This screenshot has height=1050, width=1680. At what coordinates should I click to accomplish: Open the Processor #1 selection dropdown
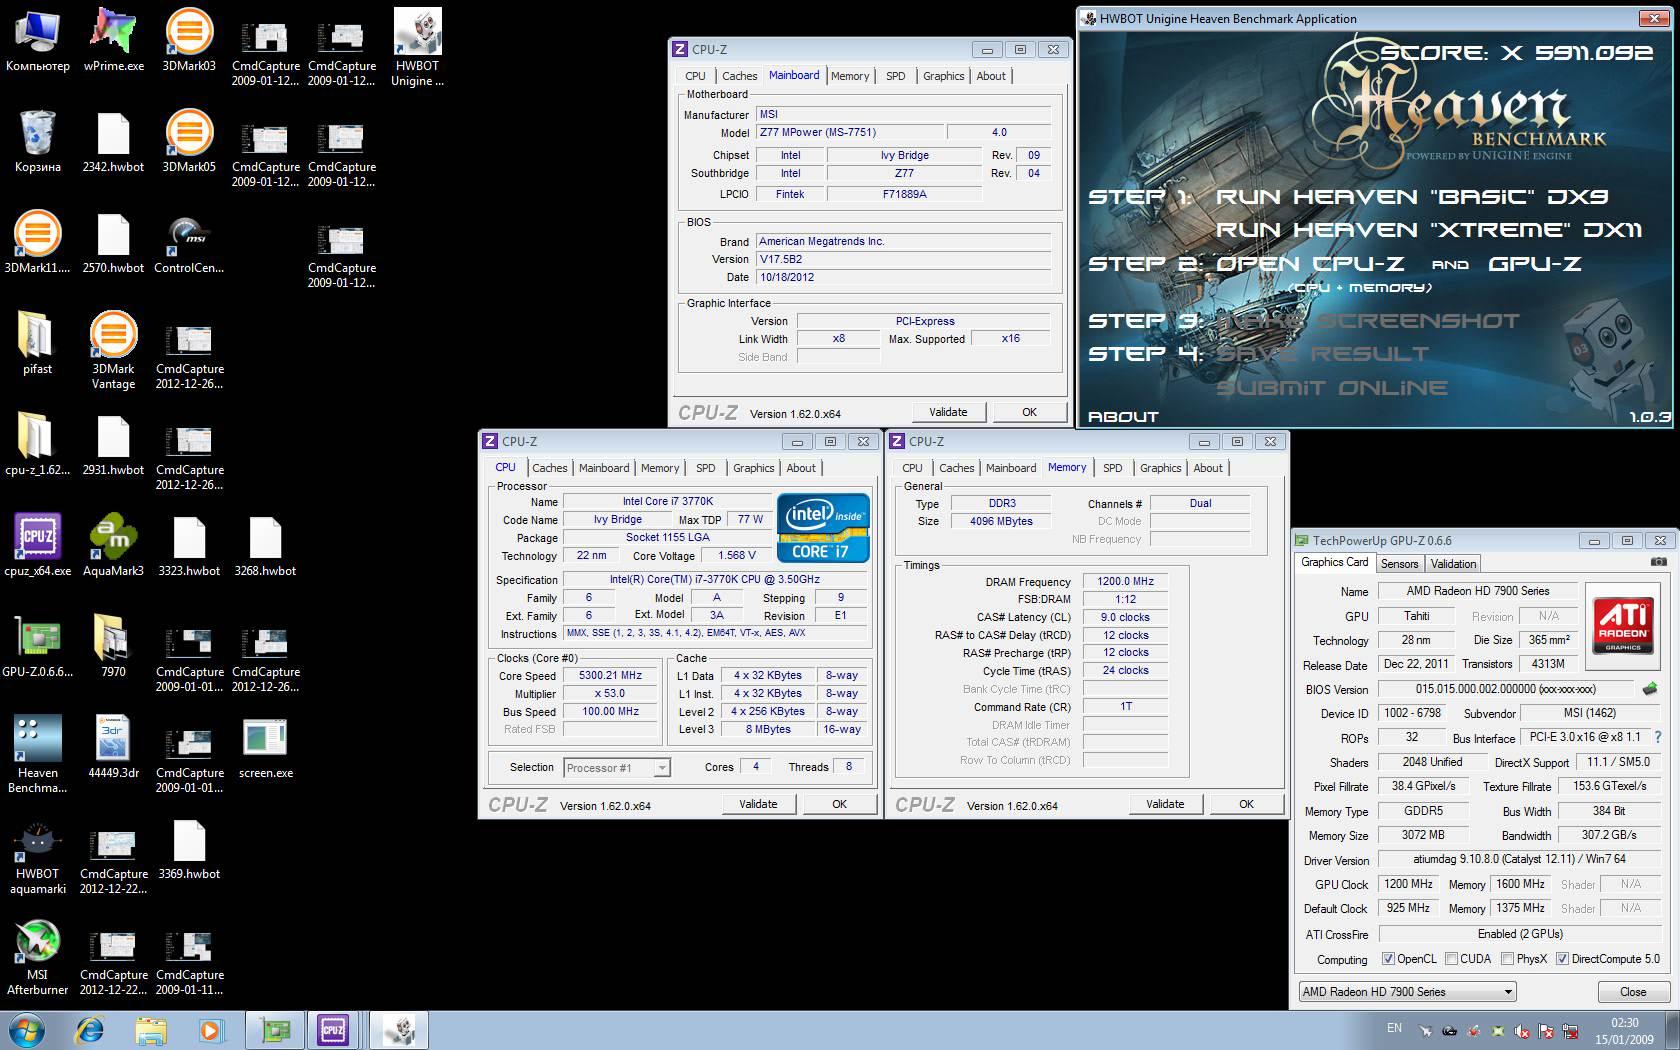point(616,768)
